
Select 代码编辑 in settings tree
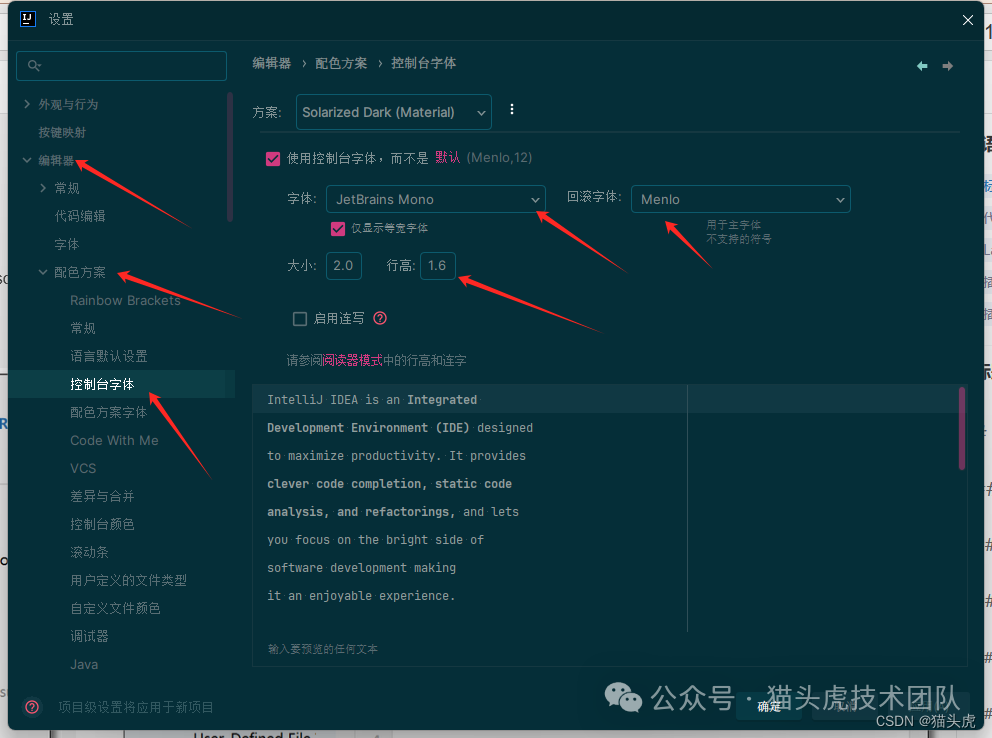[x=80, y=216]
